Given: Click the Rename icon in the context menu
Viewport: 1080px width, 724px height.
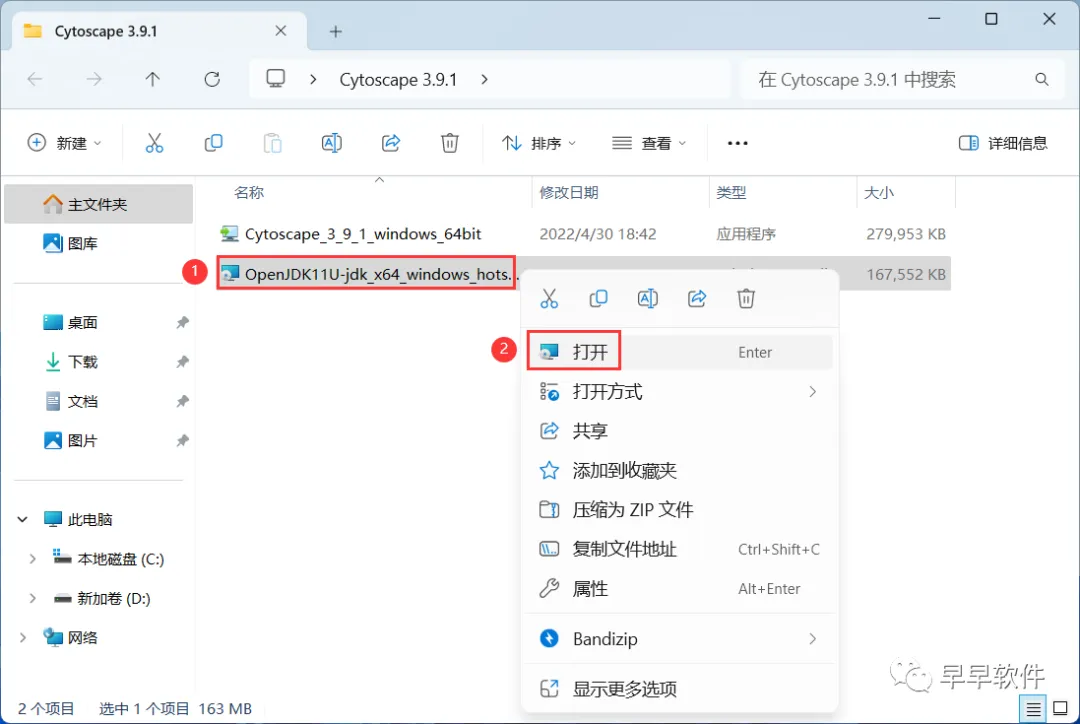Looking at the screenshot, I should [x=647, y=298].
